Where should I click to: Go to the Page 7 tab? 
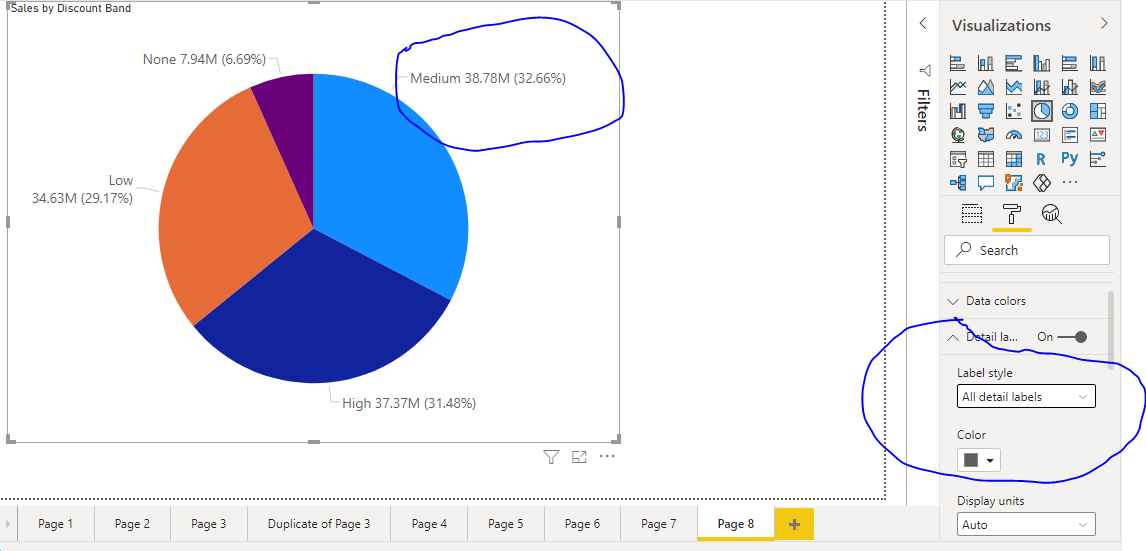click(659, 523)
